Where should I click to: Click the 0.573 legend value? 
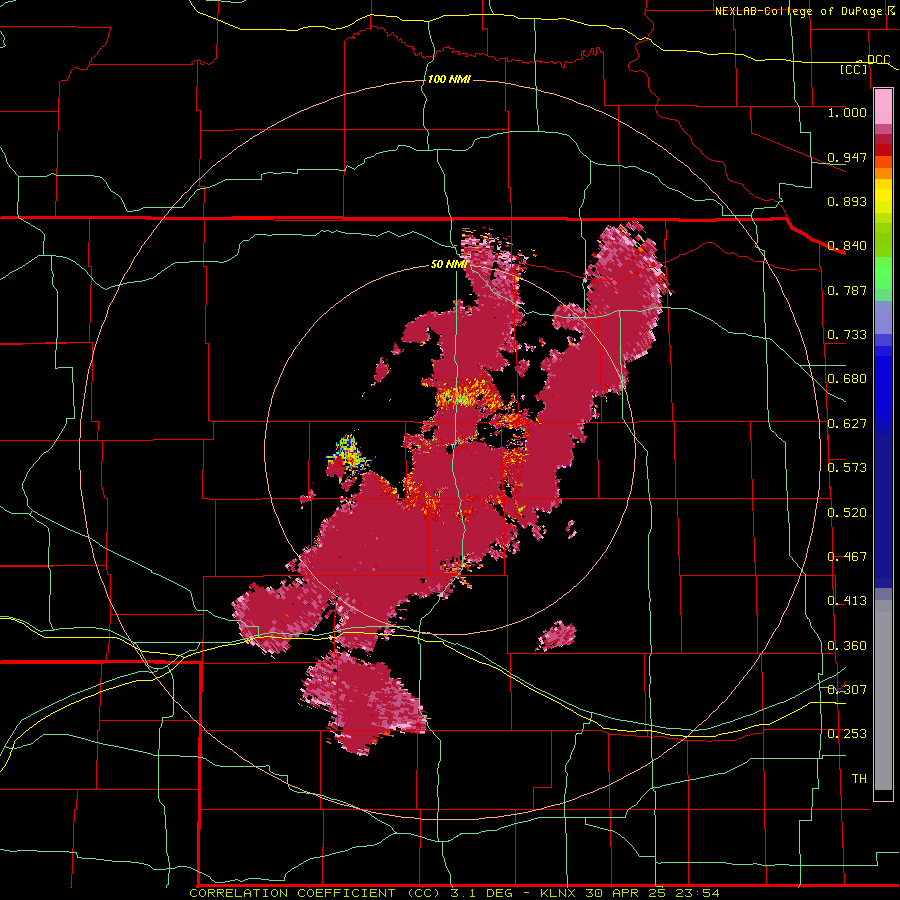(x=847, y=468)
